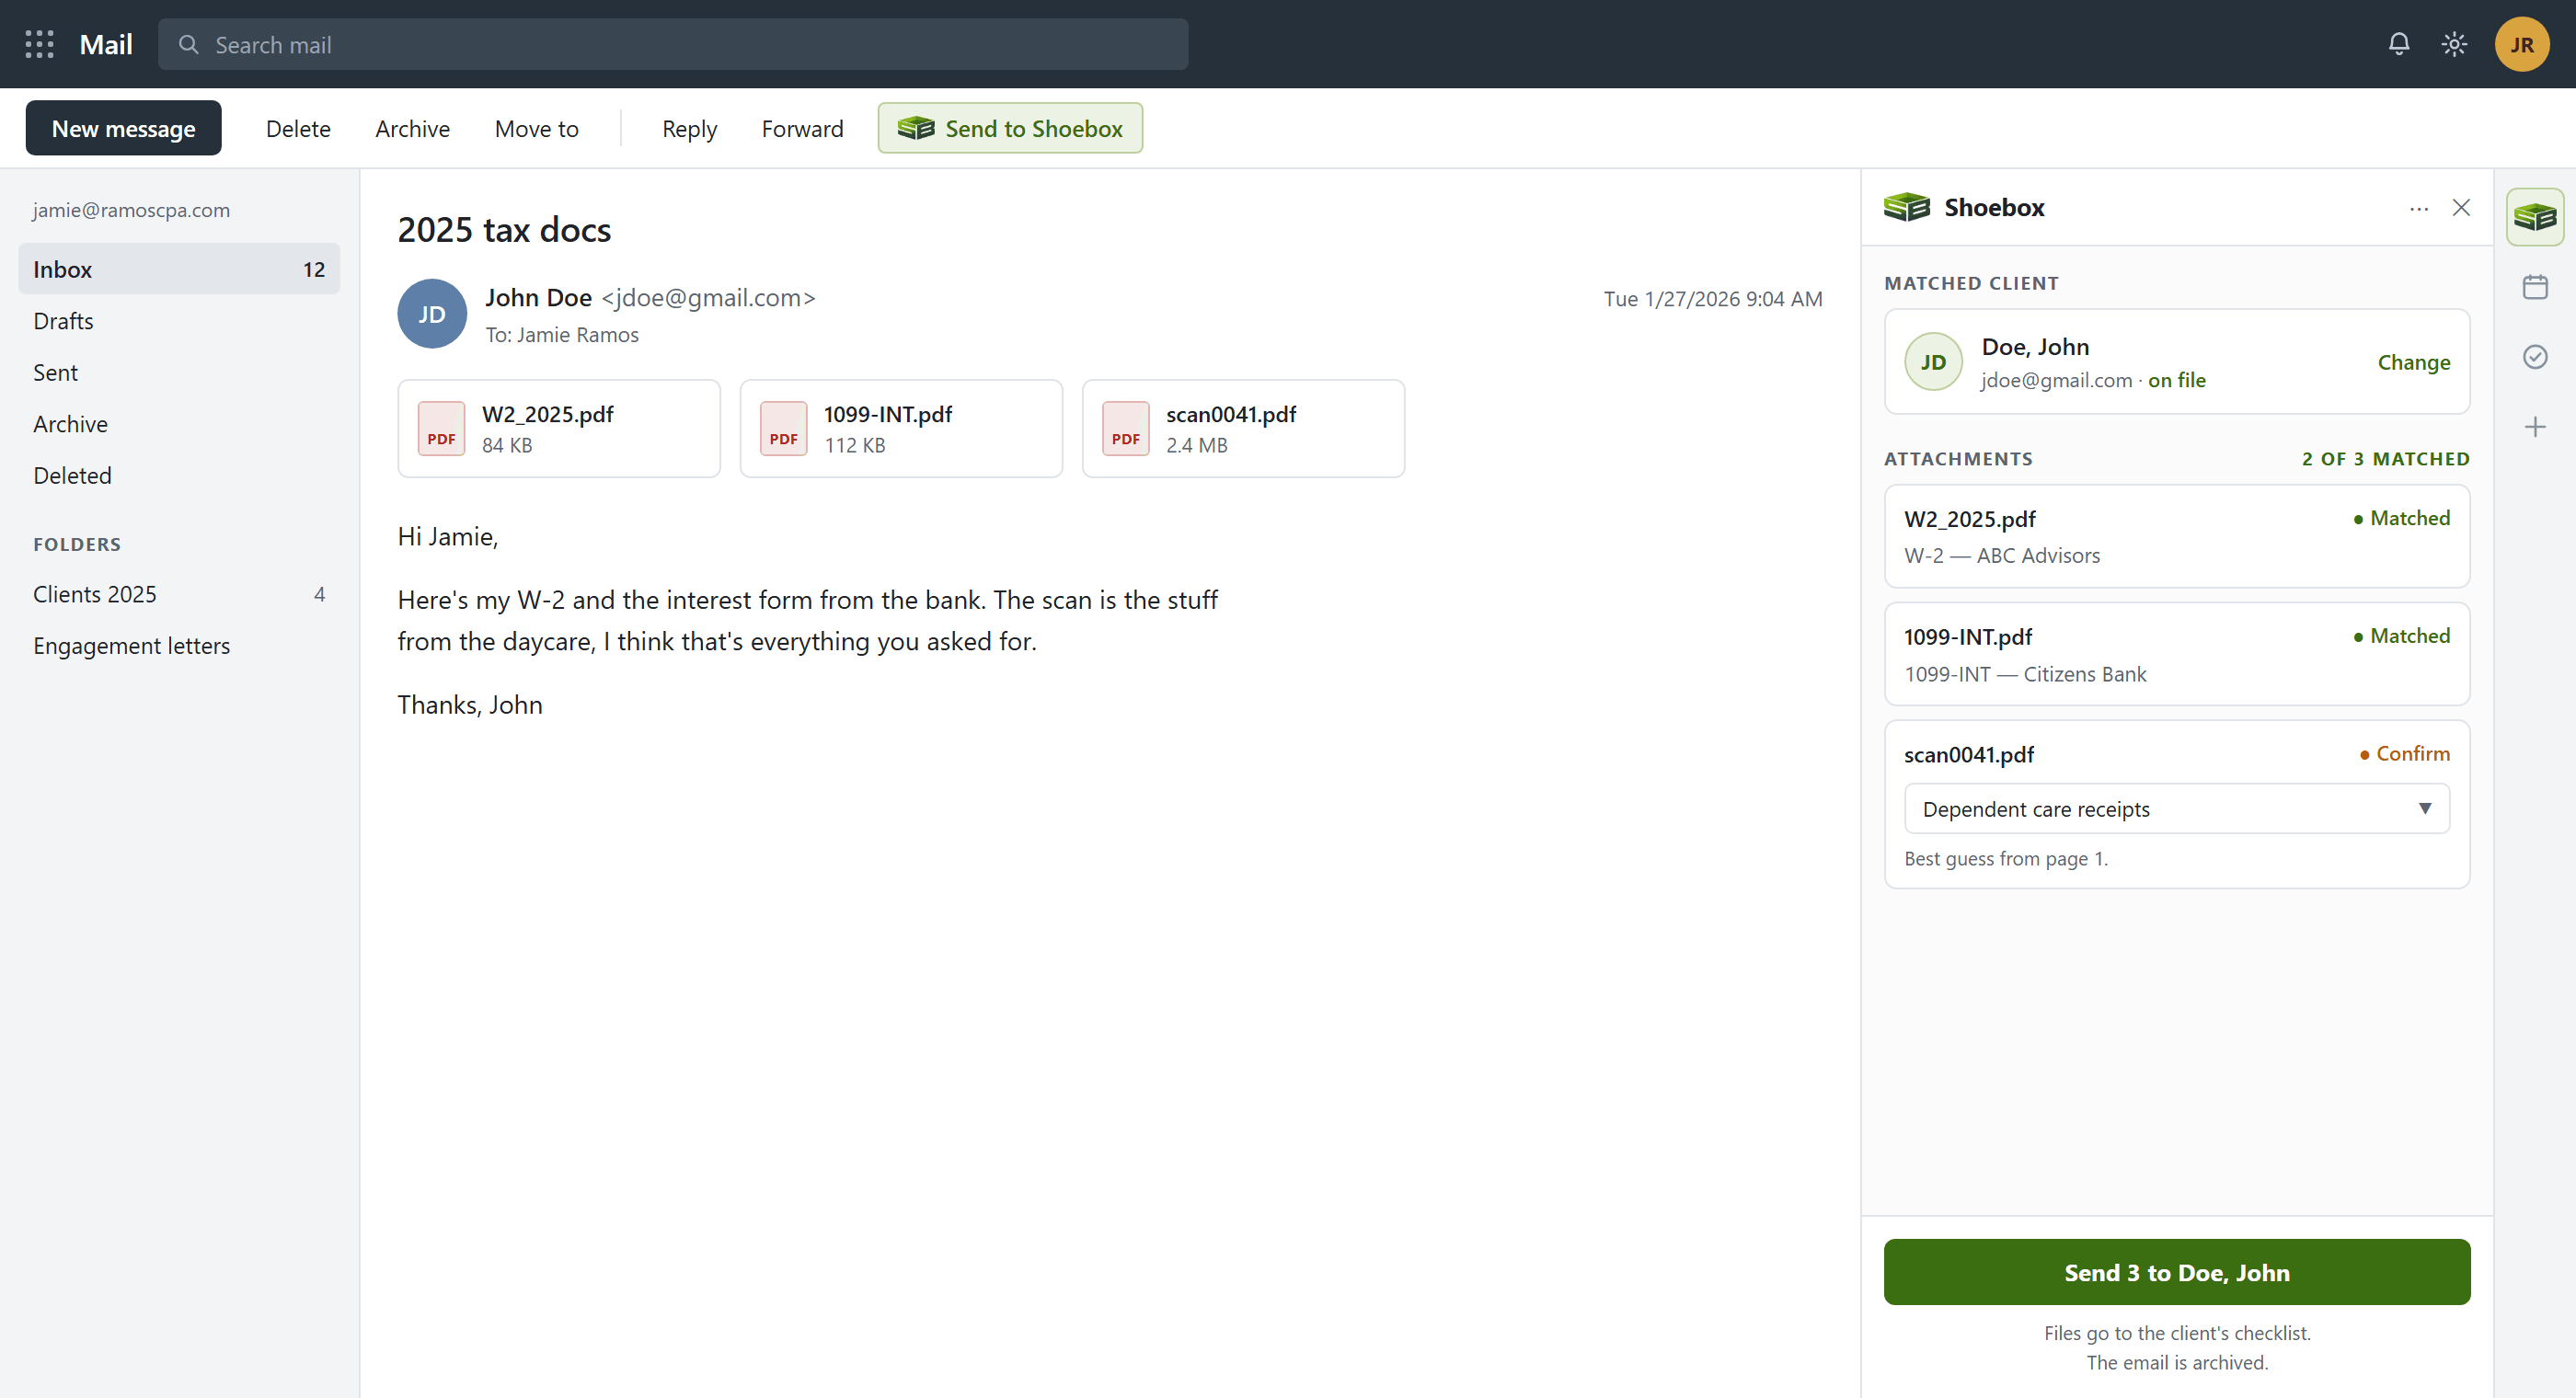Open the app launcher grid icon
The height and width of the screenshot is (1398, 2576).
click(39, 44)
